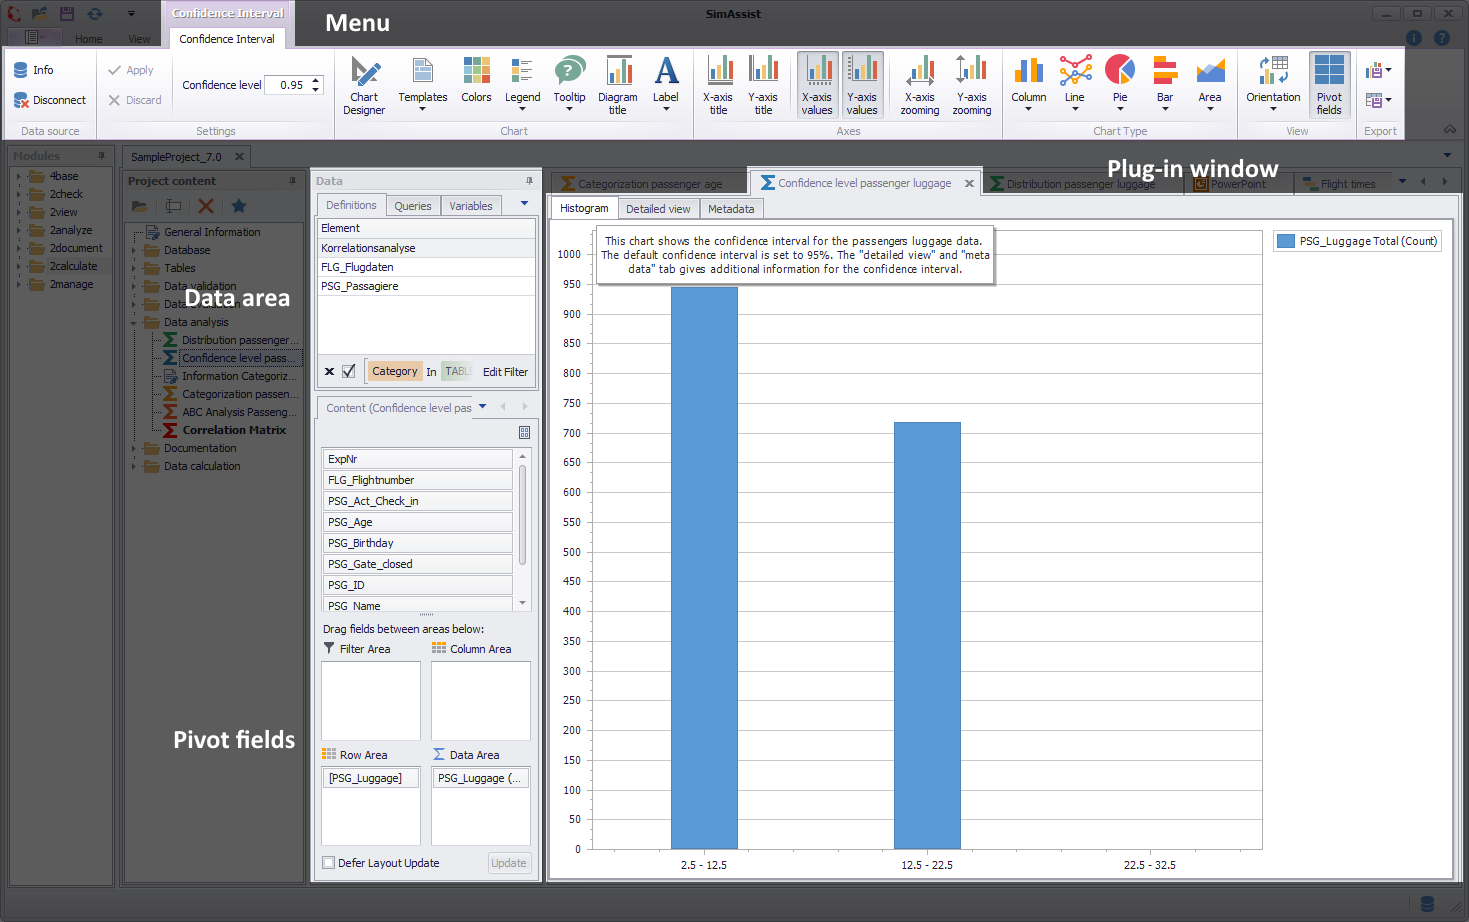Open the Queries tab
This screenshot has width=1469, height=922.
point(412,206)
